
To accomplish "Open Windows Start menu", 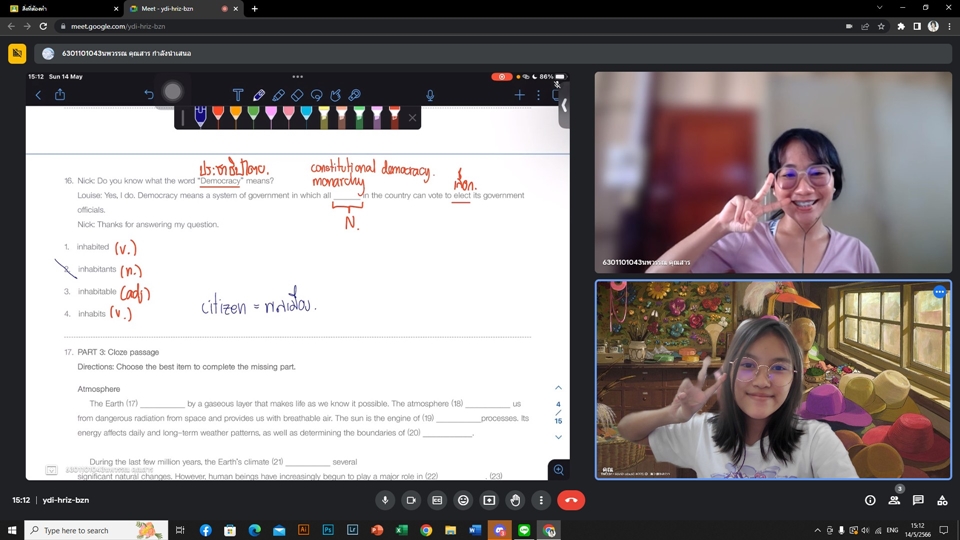I will tap(12, 530).
